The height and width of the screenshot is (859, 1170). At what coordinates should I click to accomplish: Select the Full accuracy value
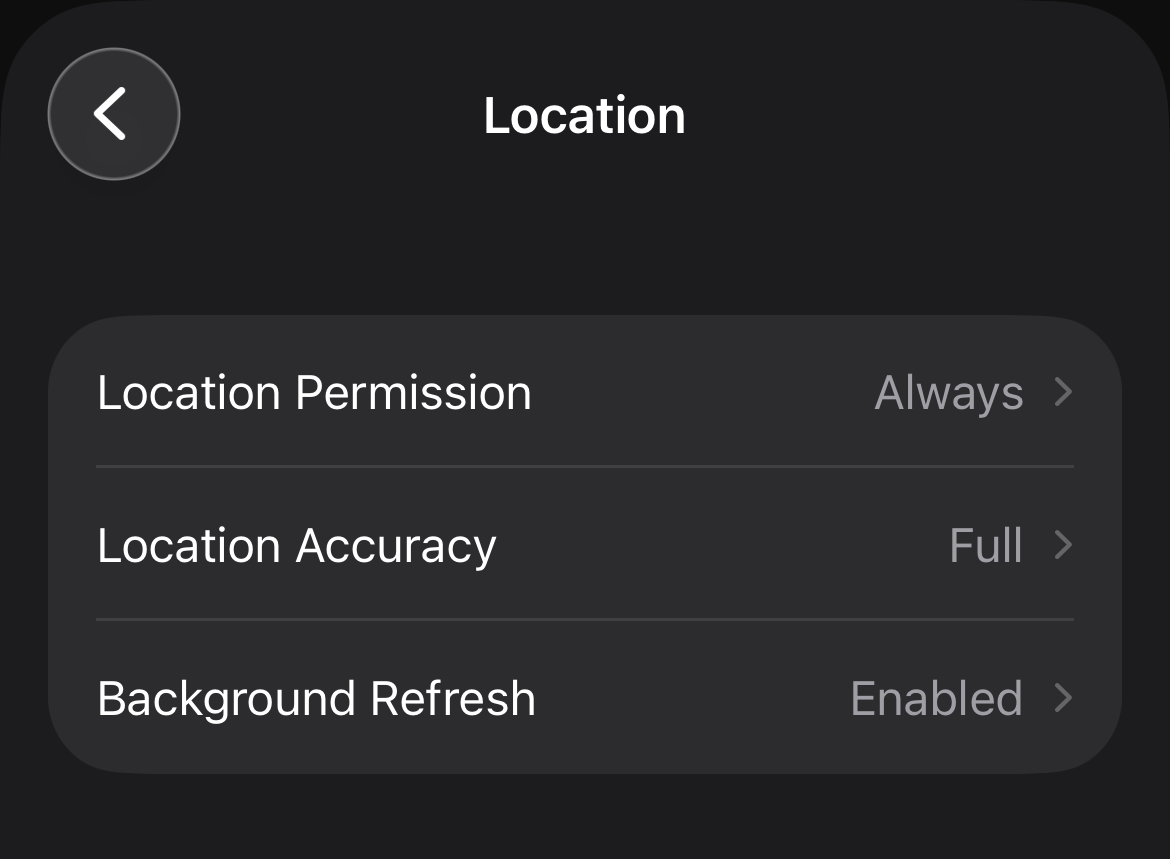986,545
